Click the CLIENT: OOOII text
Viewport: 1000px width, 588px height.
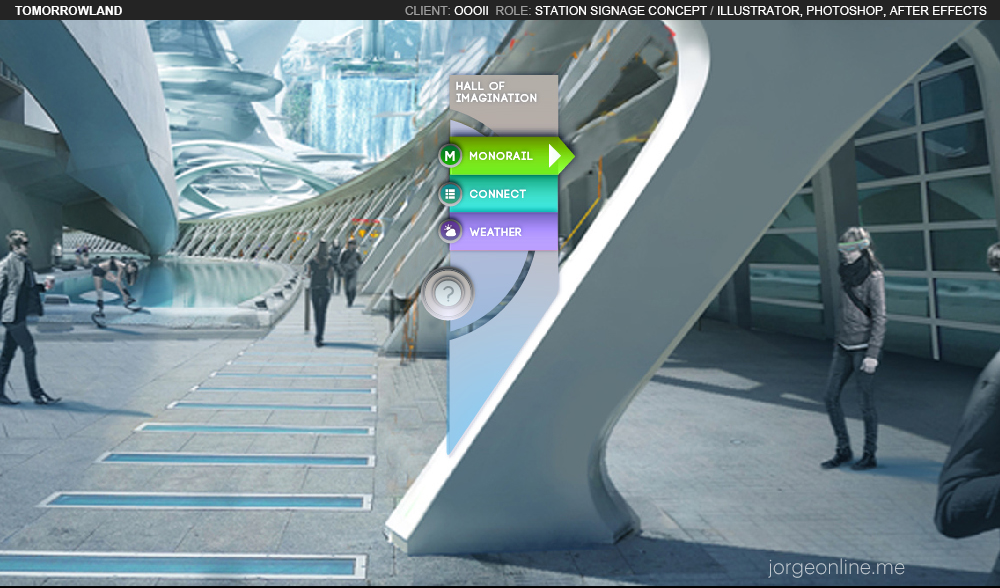446,10
